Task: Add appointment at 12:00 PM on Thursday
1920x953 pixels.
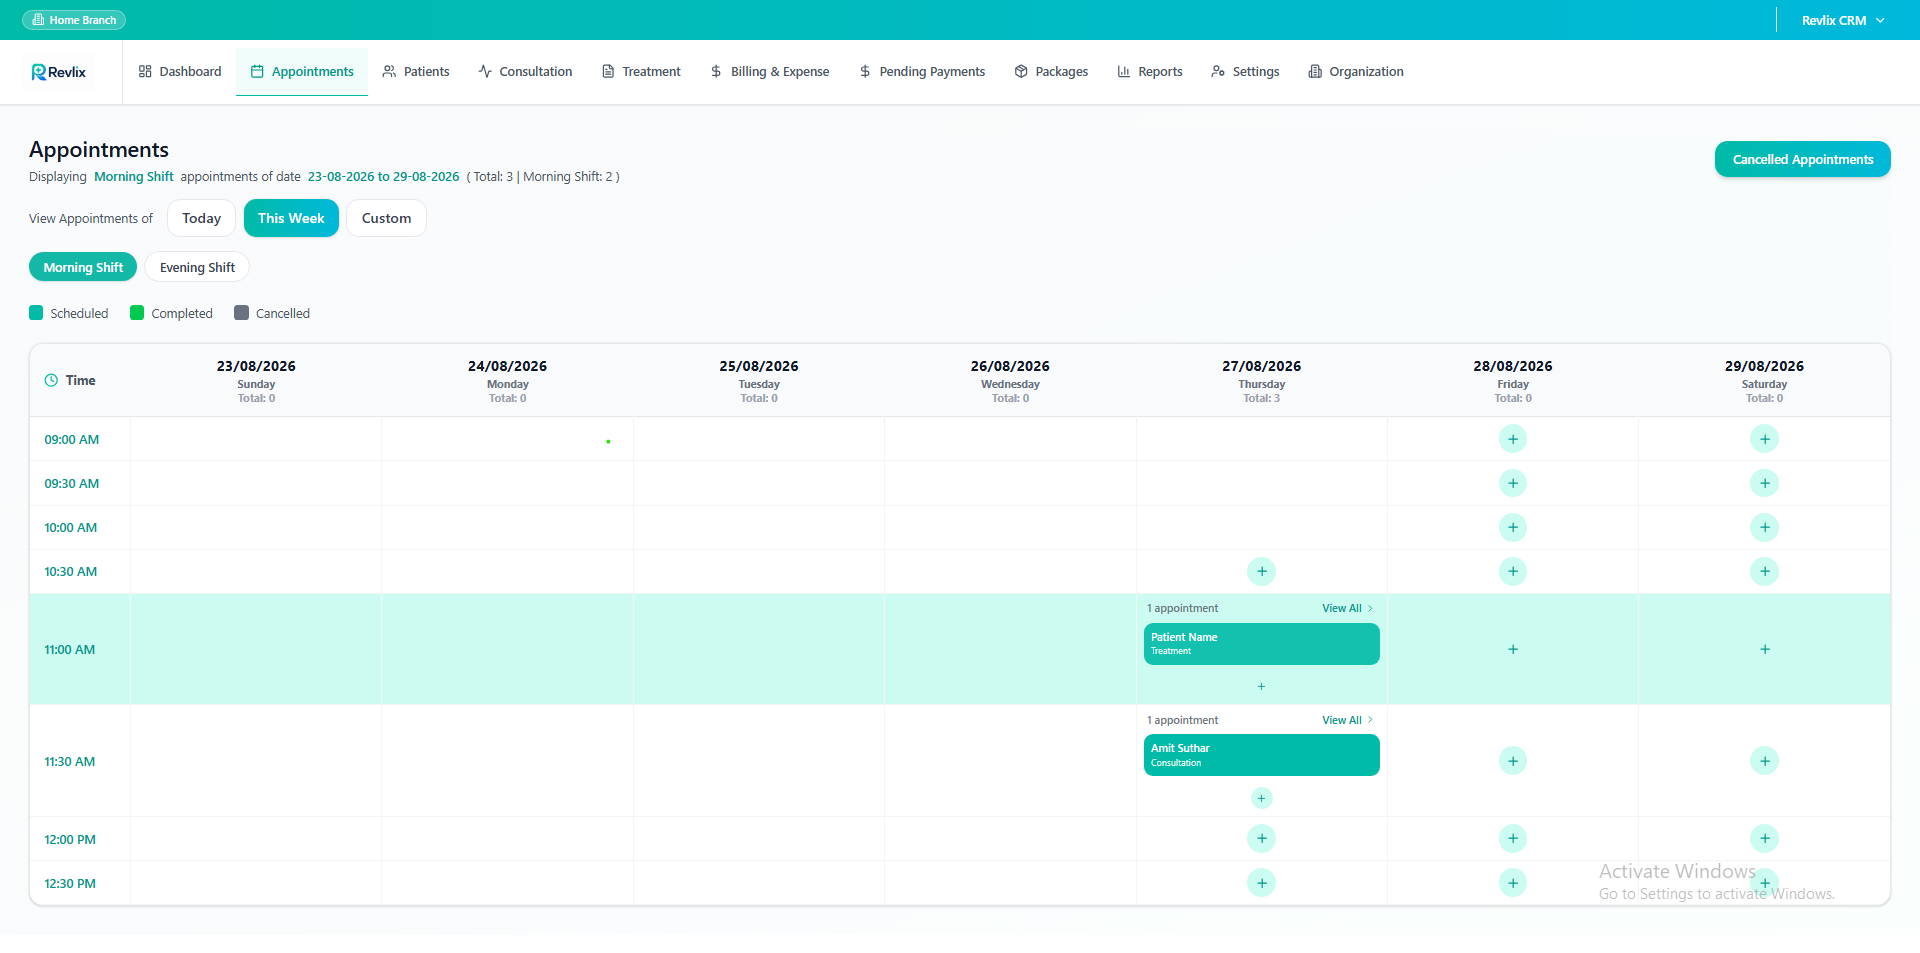Action: click(x=1261, y=838)
